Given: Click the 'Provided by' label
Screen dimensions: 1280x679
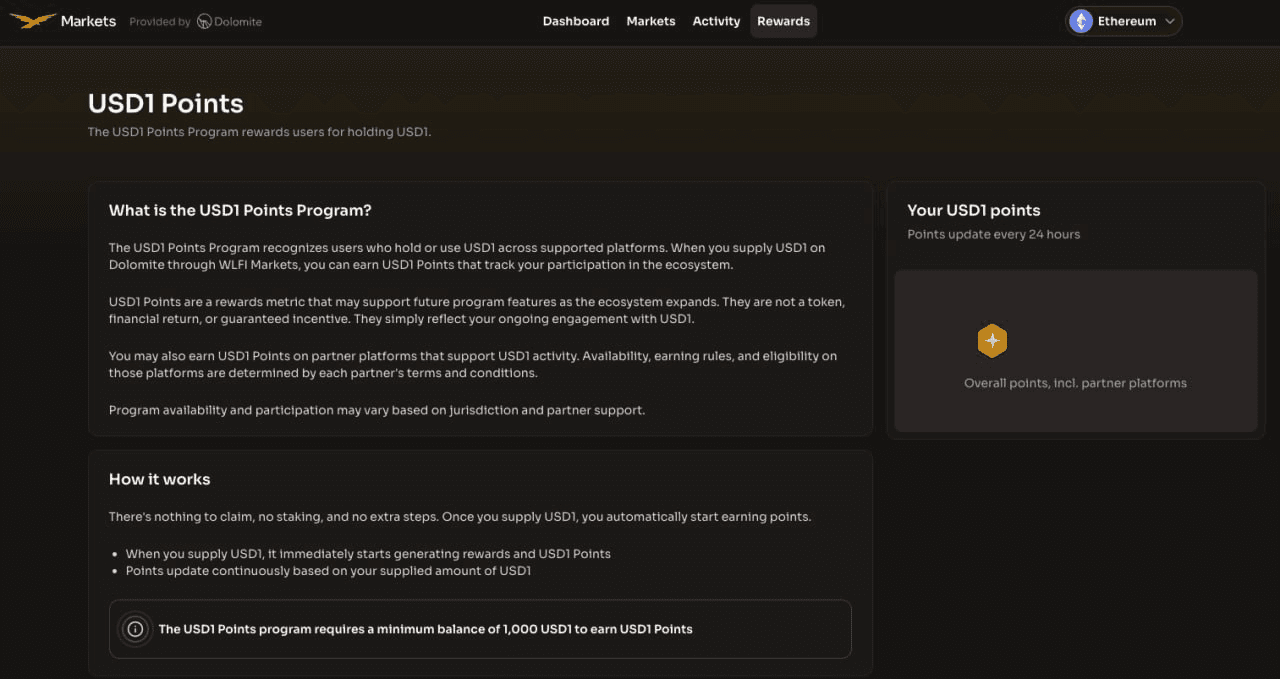Looking at the screenshot, I should [160, 21].
